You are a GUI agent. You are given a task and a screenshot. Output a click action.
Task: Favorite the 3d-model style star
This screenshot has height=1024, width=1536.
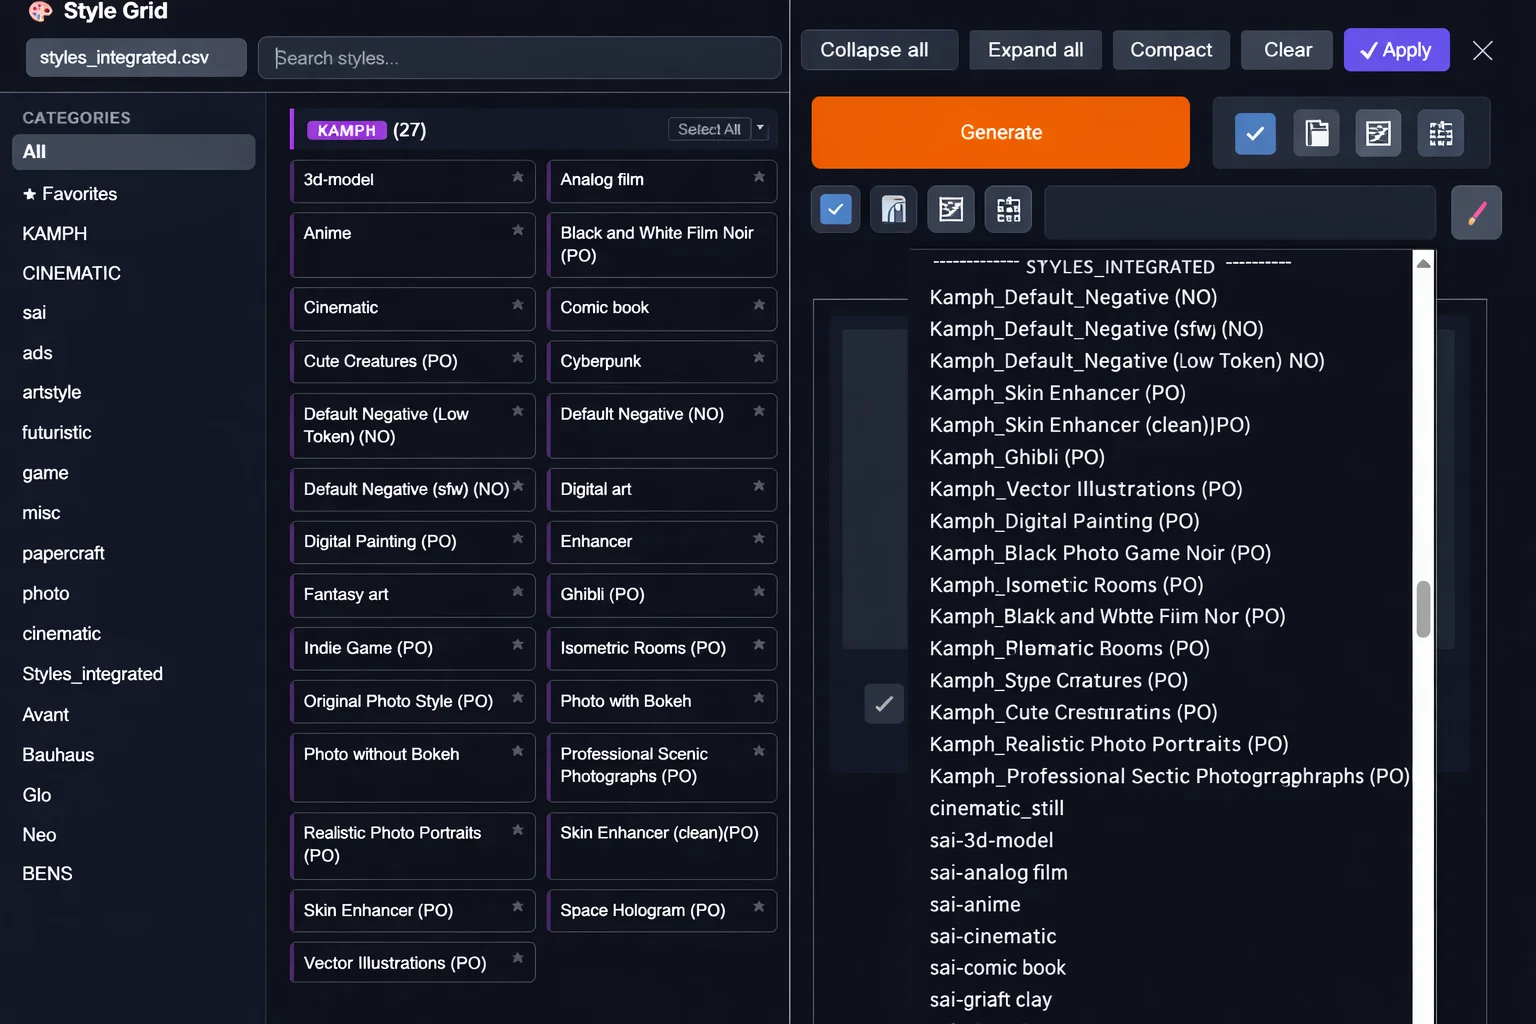pyautogui.click(x=518, y=178)
